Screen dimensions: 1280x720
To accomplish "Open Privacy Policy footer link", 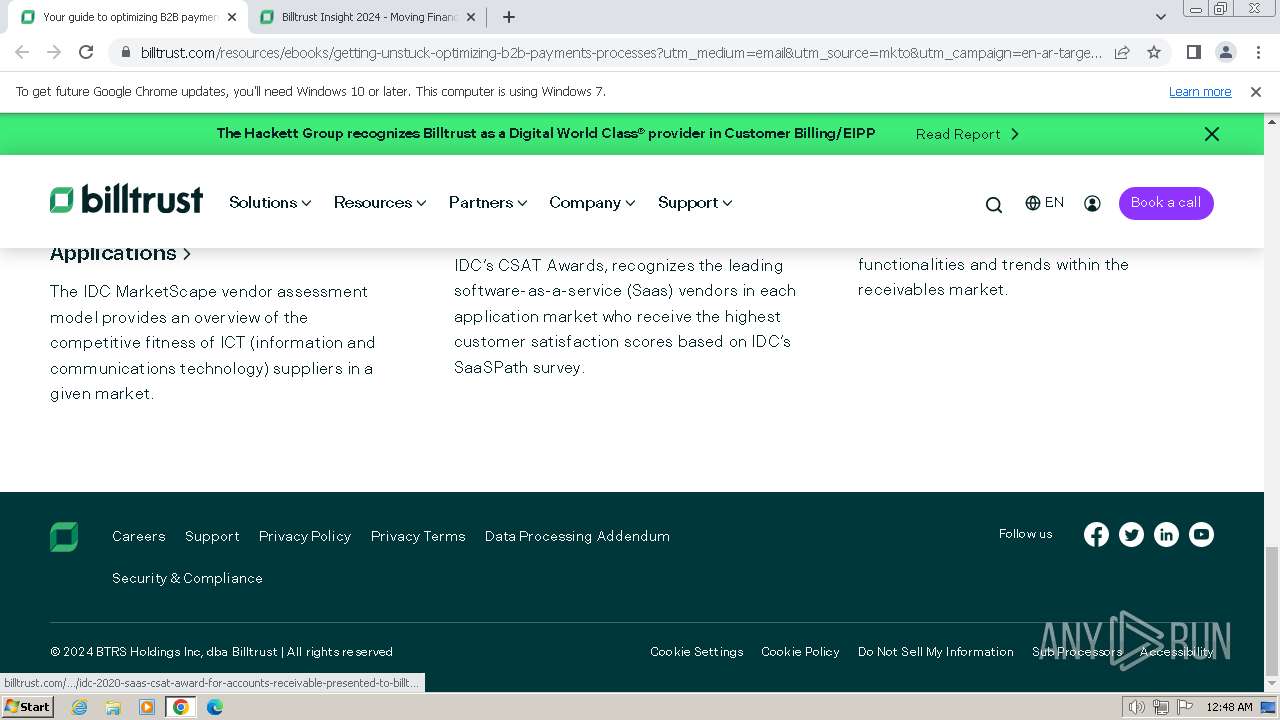I will (305, 536).
